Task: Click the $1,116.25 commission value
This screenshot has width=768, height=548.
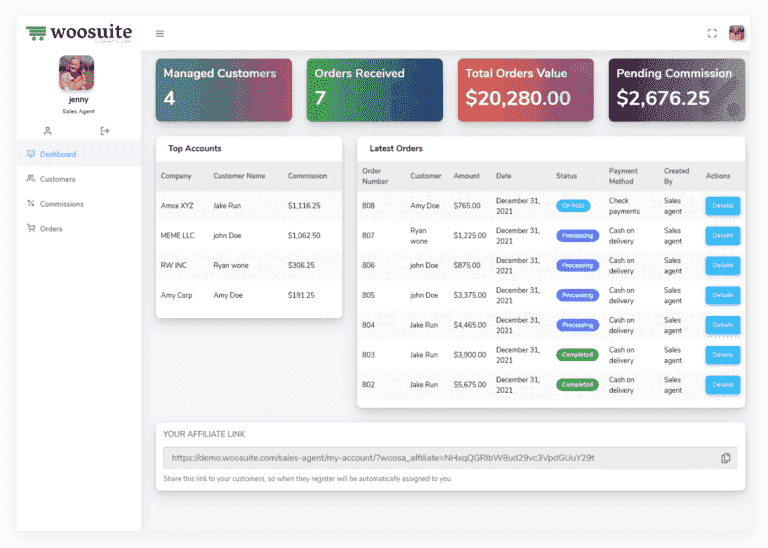Action: pyautogui.click(x=304, y=206)
